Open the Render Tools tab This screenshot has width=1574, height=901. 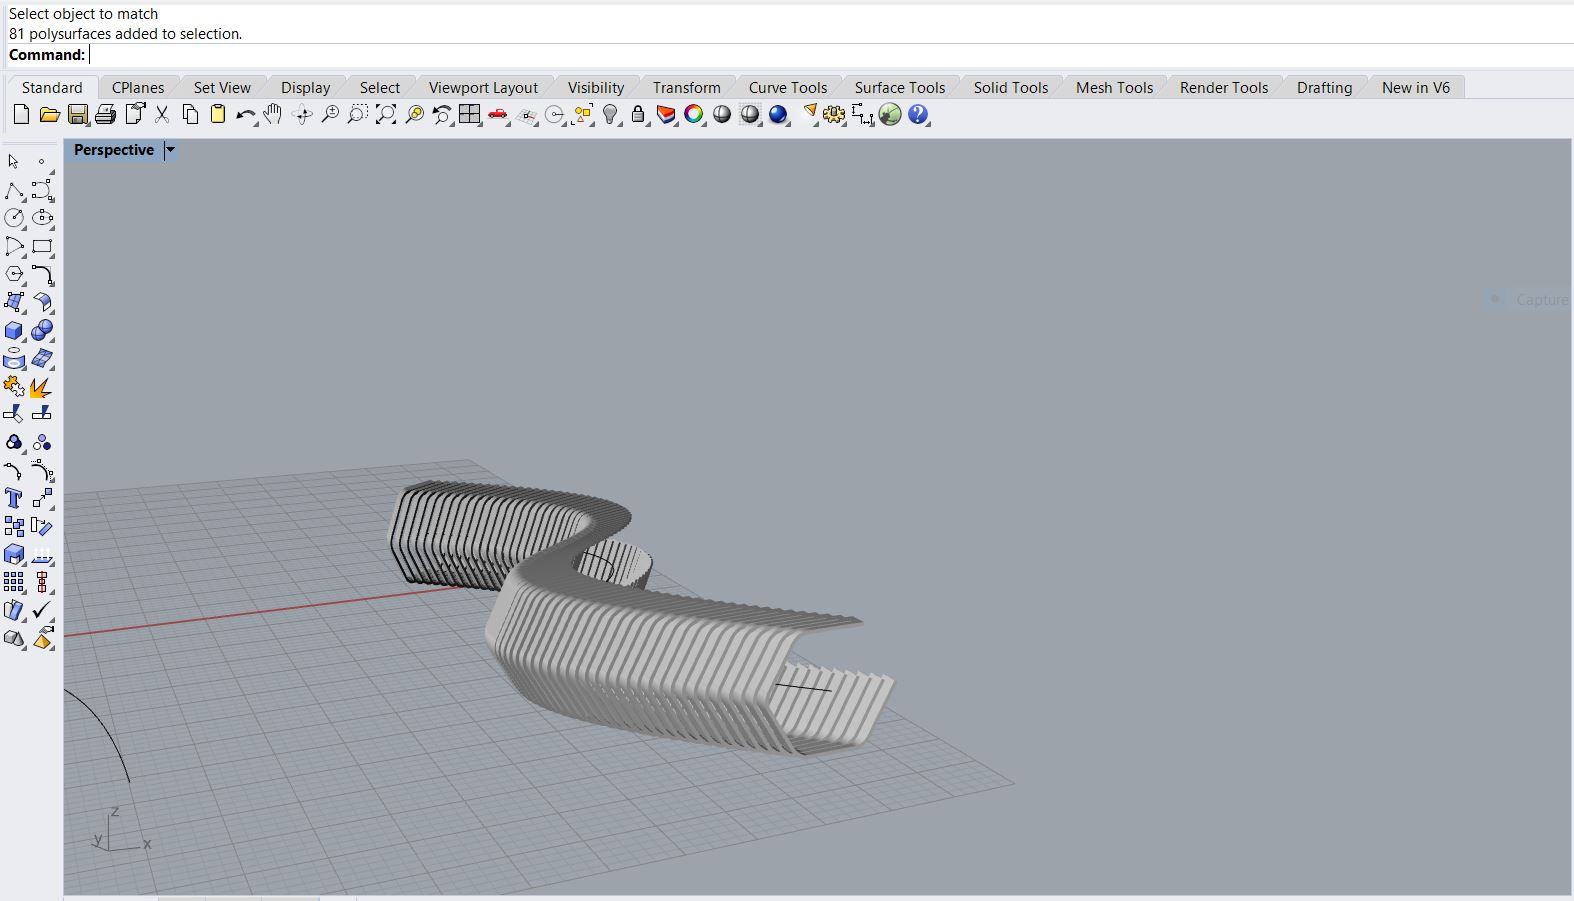coord(1224,87)
